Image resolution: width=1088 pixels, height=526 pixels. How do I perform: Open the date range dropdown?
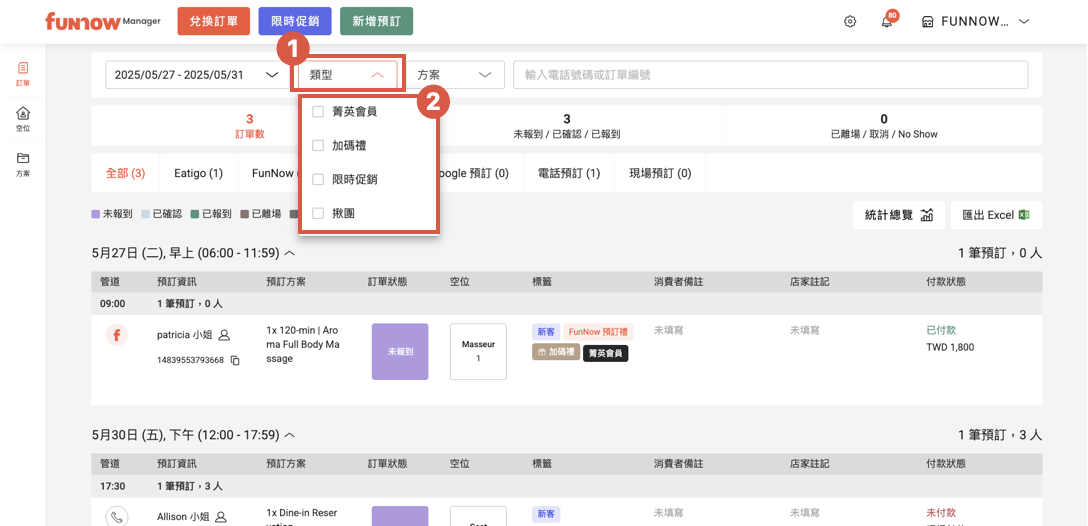196,75
